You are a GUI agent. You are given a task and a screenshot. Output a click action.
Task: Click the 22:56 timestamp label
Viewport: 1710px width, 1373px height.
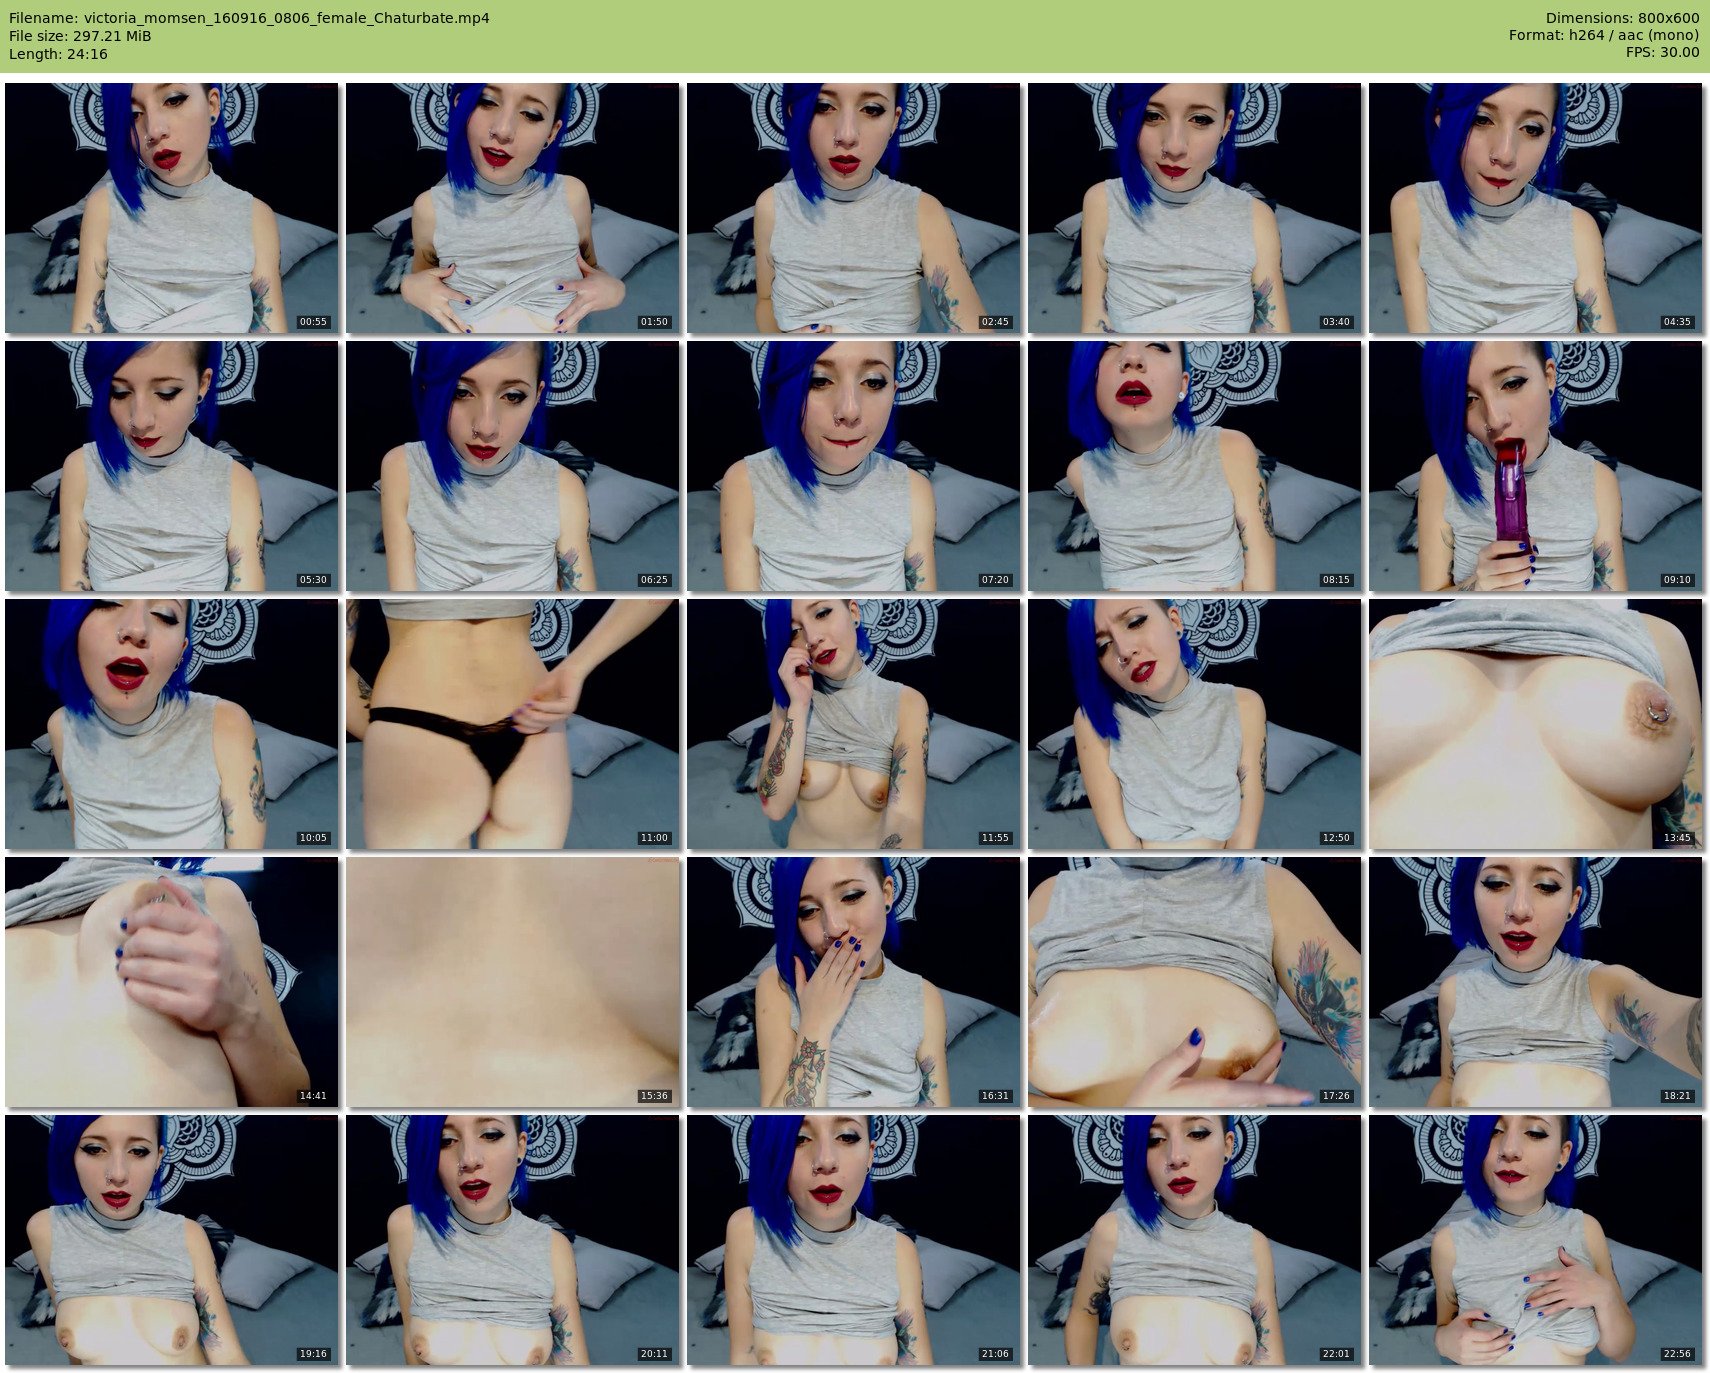coord(1677,1354)
